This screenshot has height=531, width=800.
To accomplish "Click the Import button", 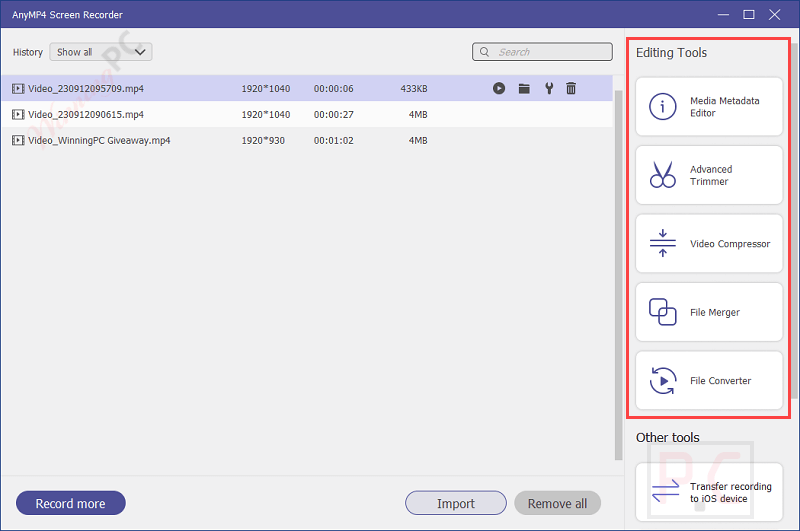I will point(456,503).
